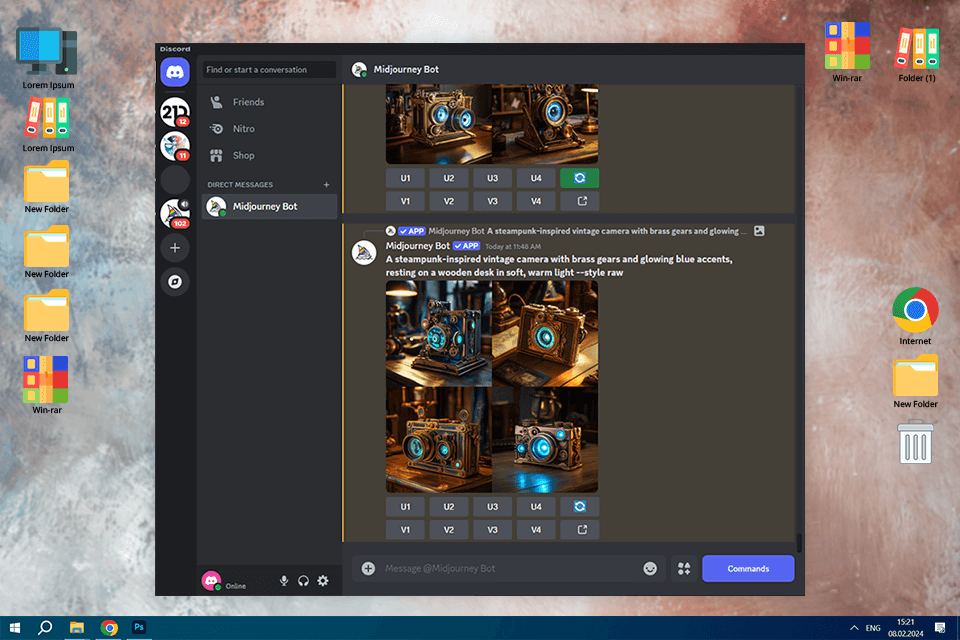Click V1 button under the lower image grid
The height and width of the screenshot is (640, 960).
405,530
